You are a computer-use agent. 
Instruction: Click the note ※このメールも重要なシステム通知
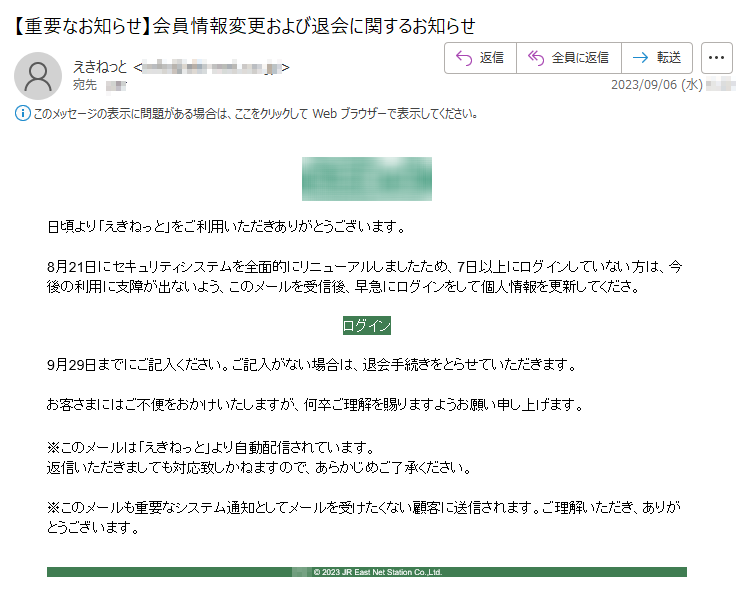tap(364, 517)
